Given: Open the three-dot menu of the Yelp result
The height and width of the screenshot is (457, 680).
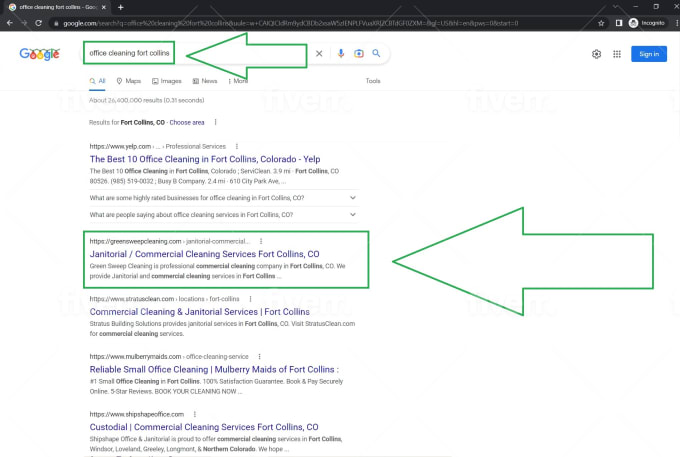Looking at the screenshot, I should [237, 147].
